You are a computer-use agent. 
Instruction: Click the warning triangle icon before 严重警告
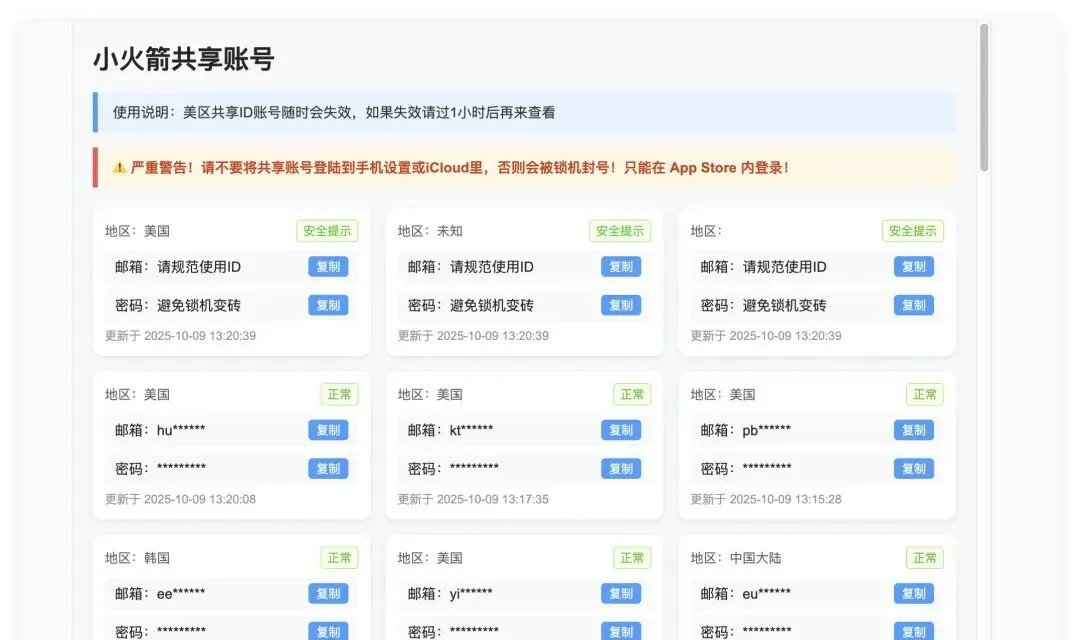[120, 167]
